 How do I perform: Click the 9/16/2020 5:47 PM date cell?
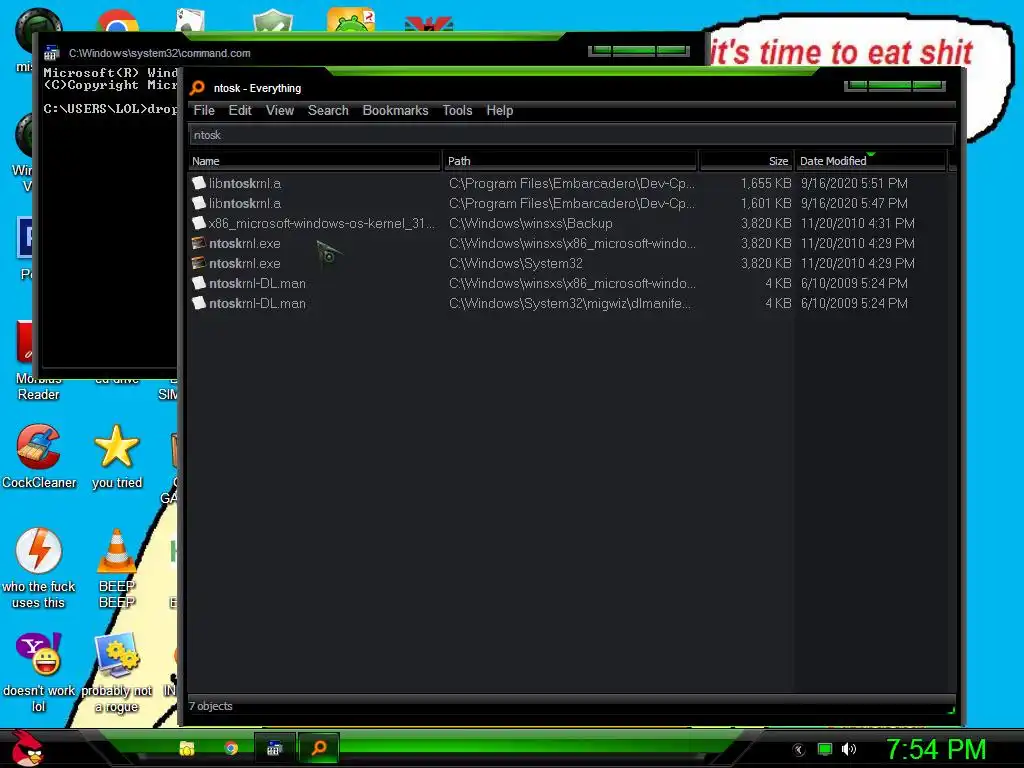point(854,203)
